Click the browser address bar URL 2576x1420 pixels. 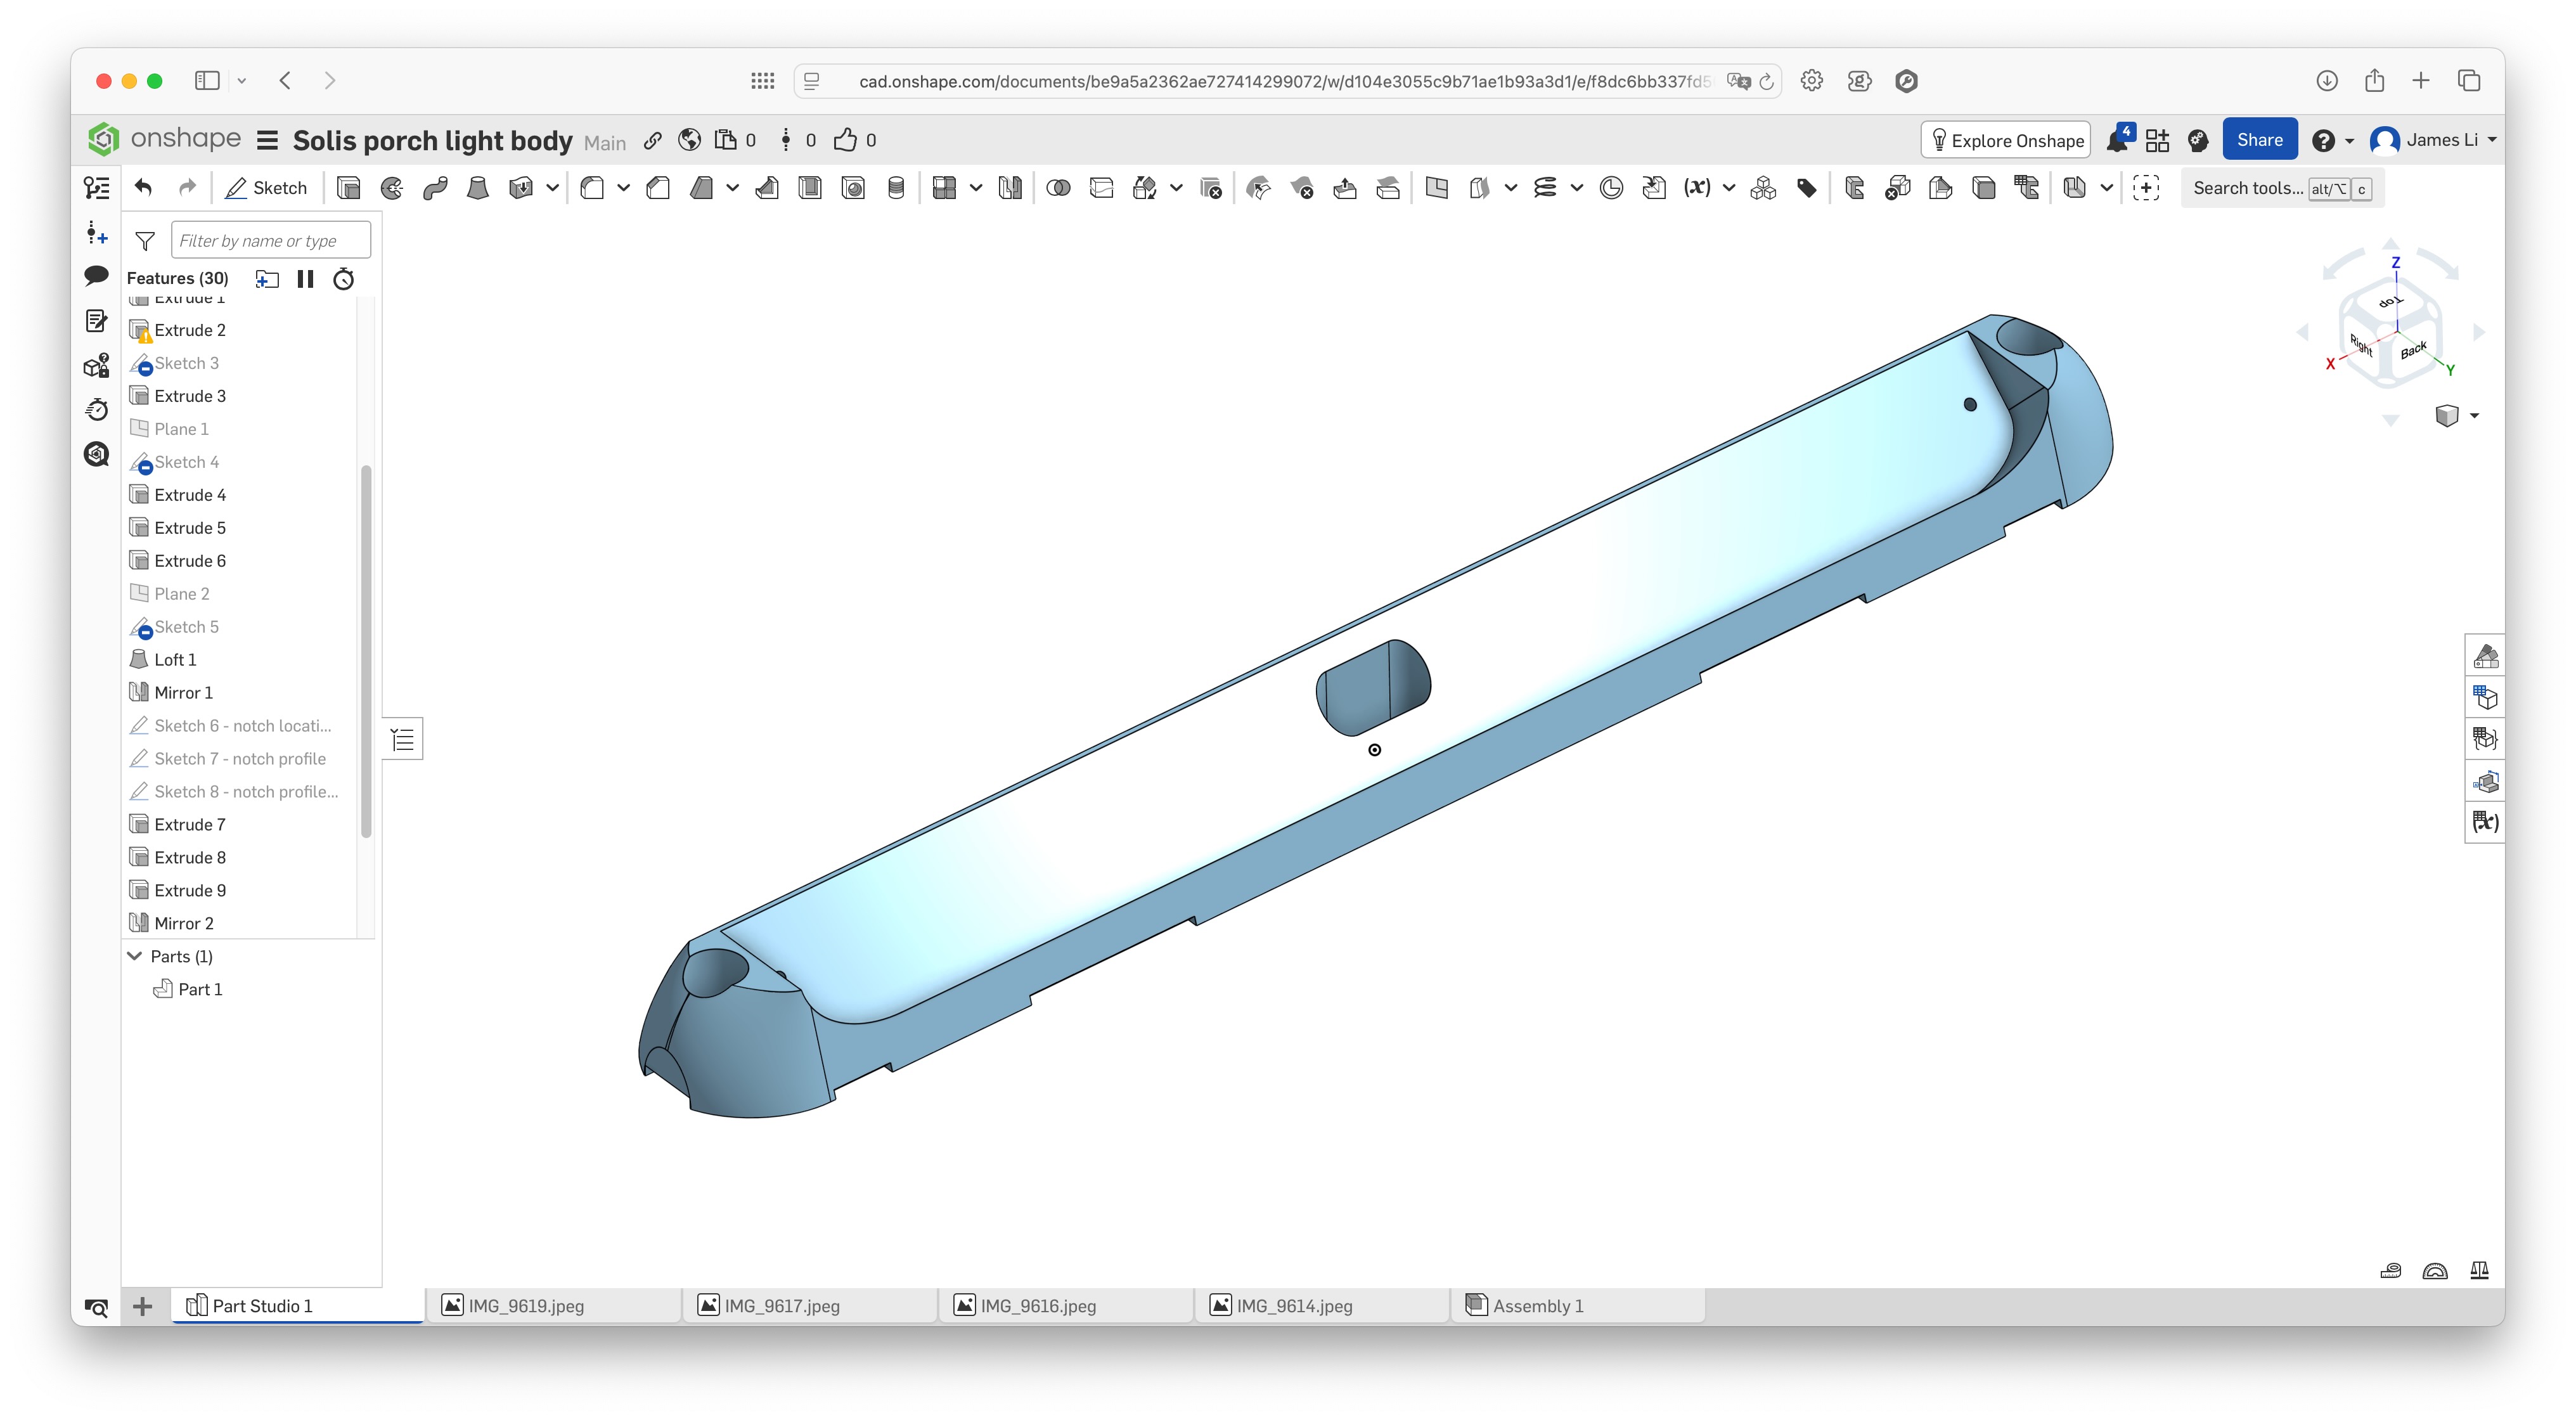coord(1285,81)
